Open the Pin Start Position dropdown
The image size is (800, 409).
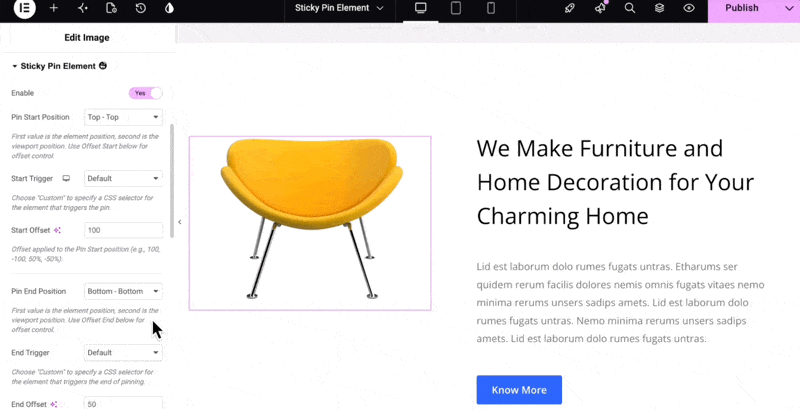123,117
